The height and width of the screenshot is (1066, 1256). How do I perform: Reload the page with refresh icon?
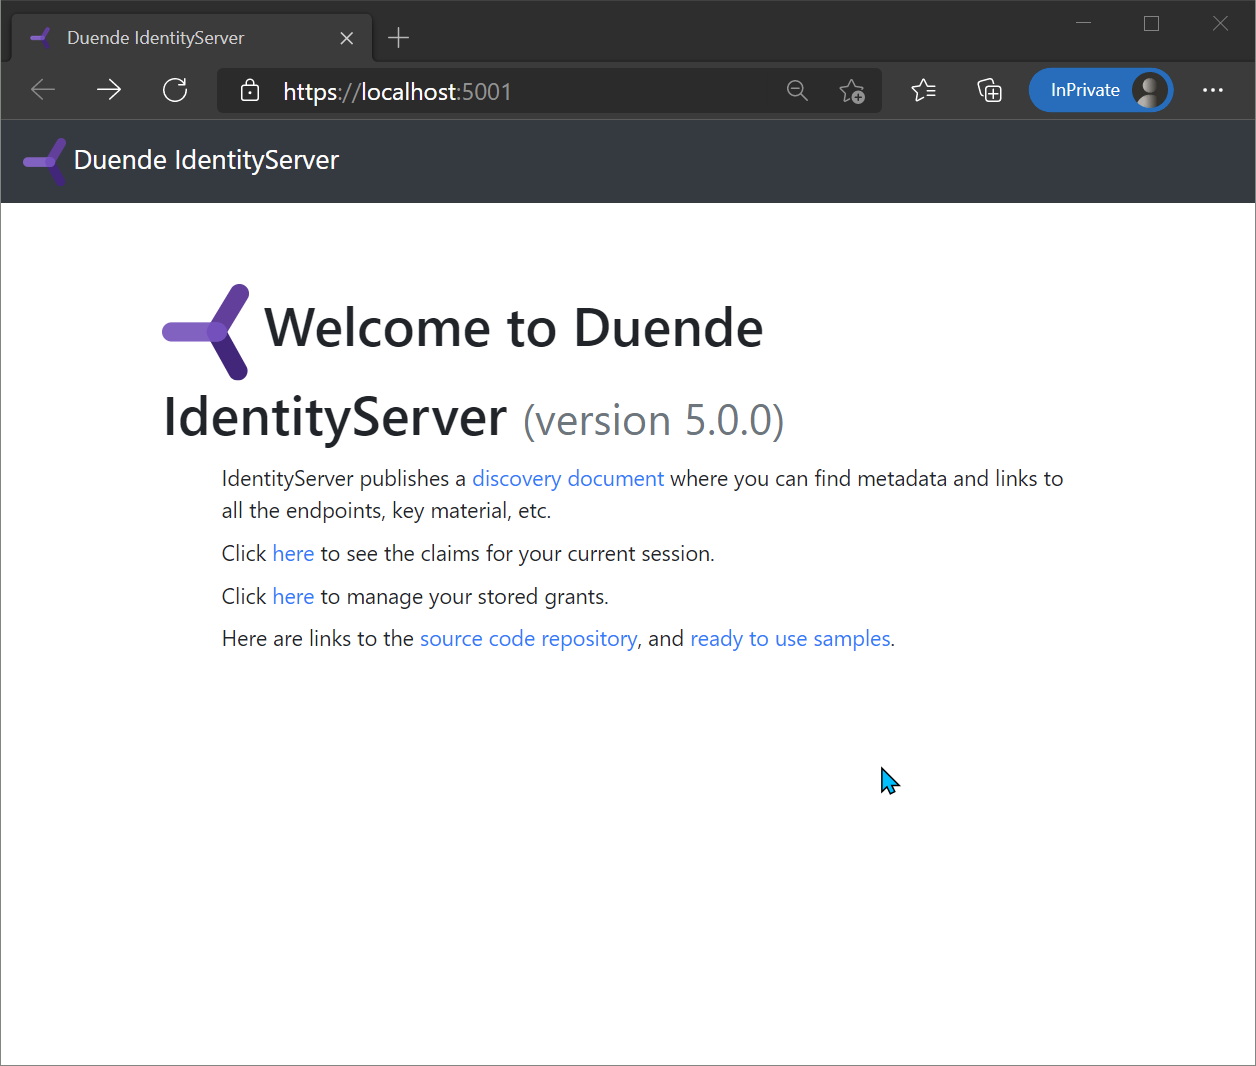[x=175, y=91]
